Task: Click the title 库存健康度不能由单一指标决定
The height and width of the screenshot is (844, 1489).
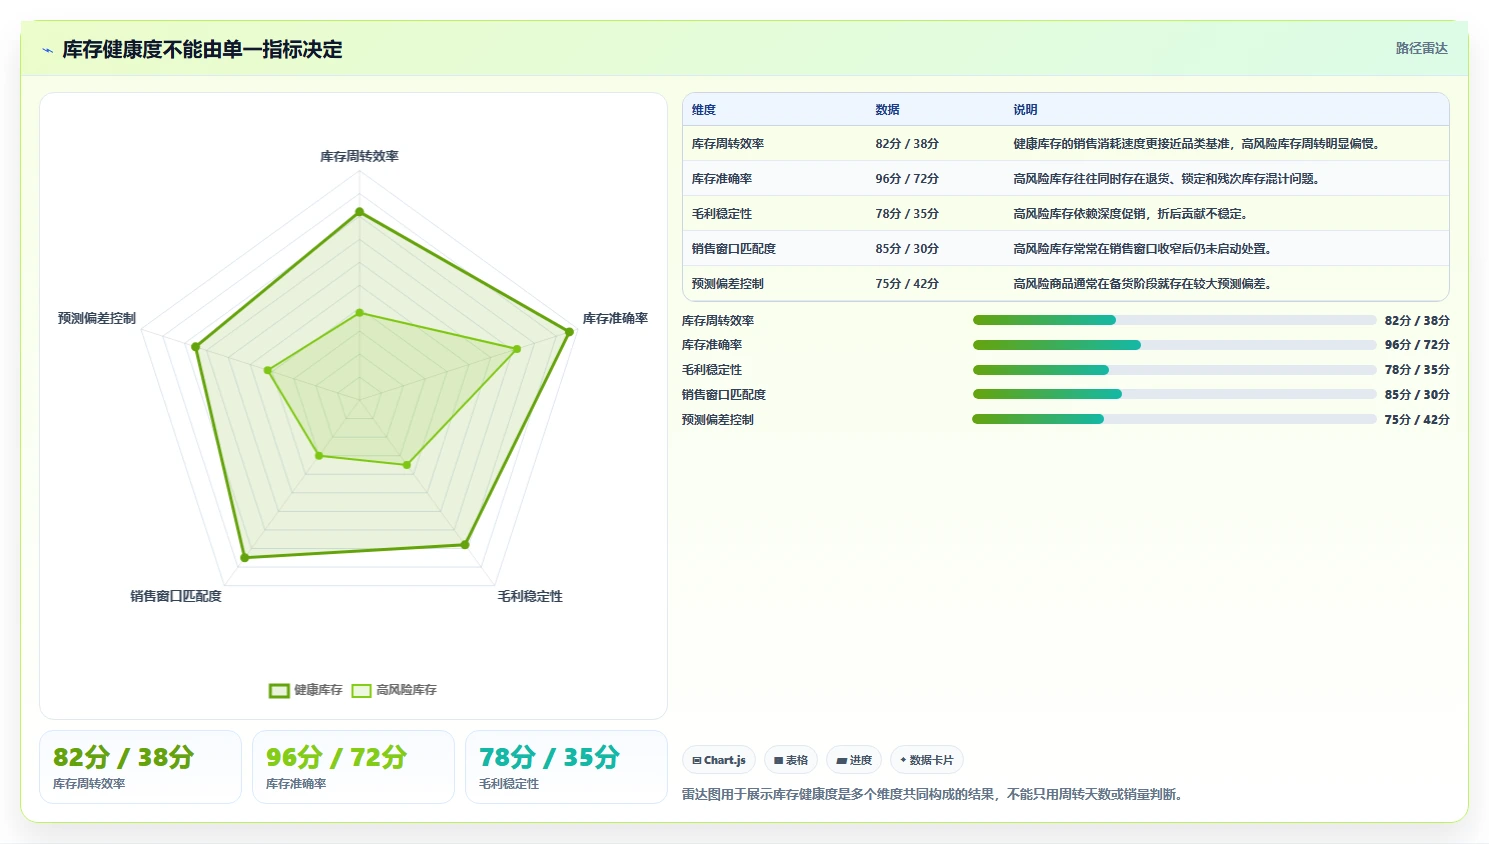Action: click(202, 50)
